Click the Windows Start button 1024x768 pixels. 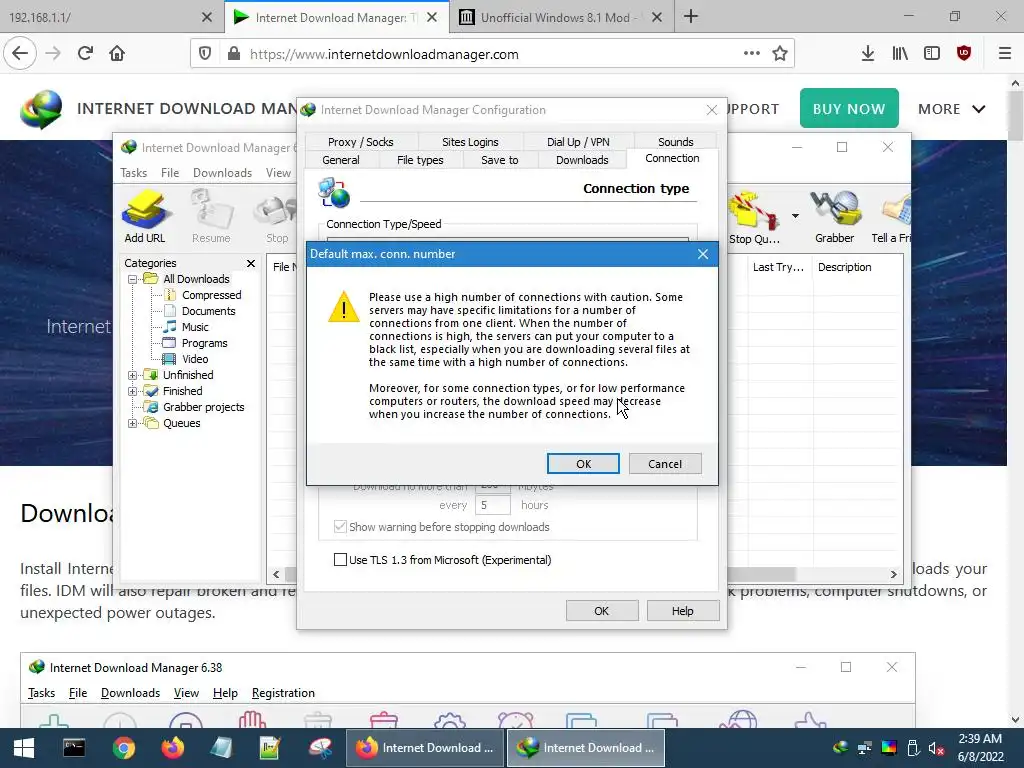coord(24,748)
